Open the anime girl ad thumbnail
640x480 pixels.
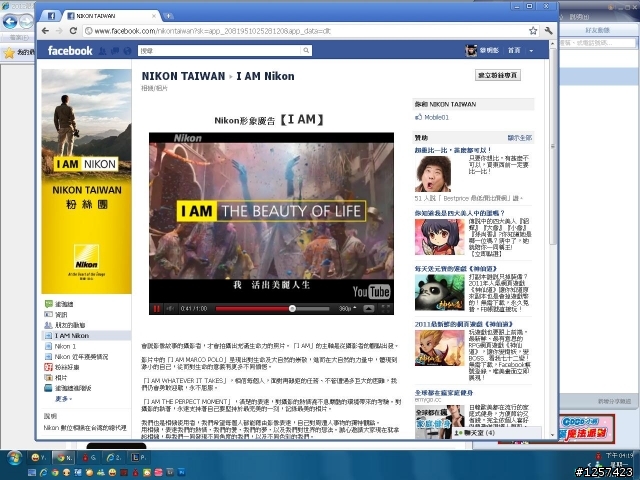tap(440, 237)
